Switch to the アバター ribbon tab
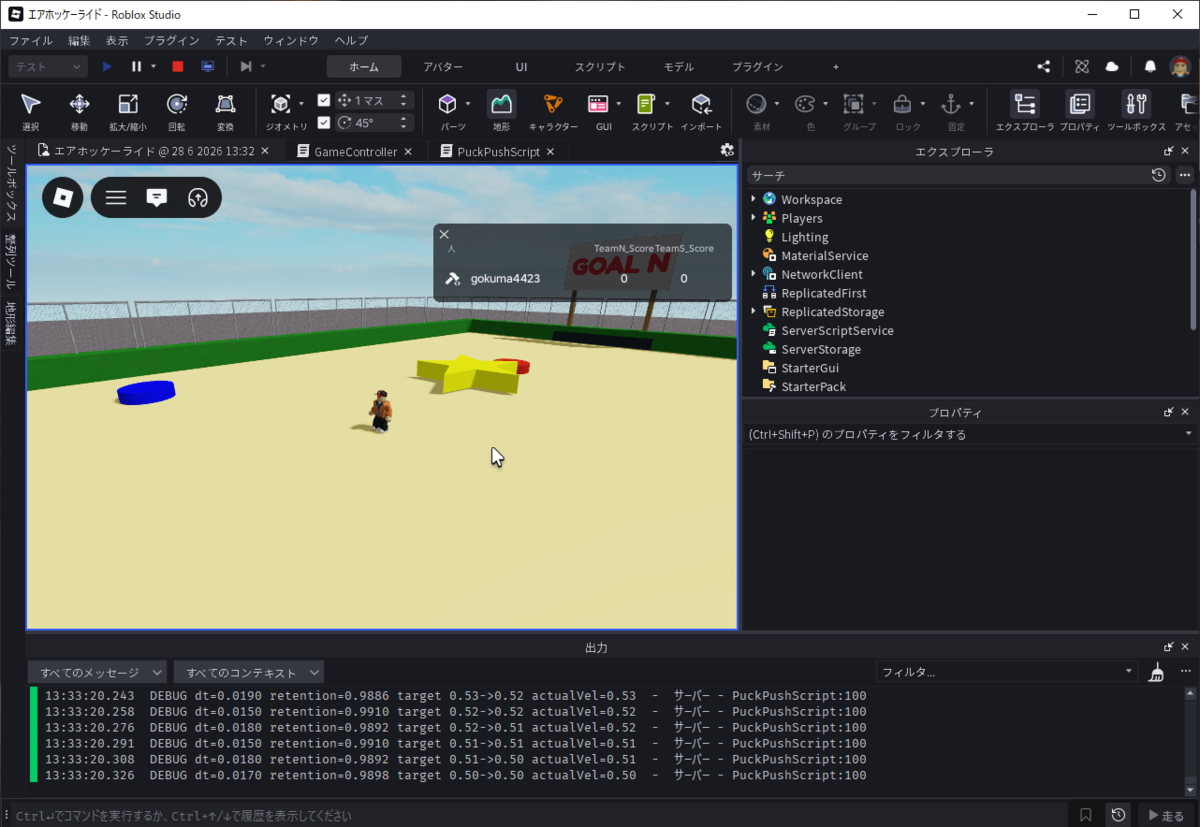This screenshot has width=1200, height=827. point(443,66)
